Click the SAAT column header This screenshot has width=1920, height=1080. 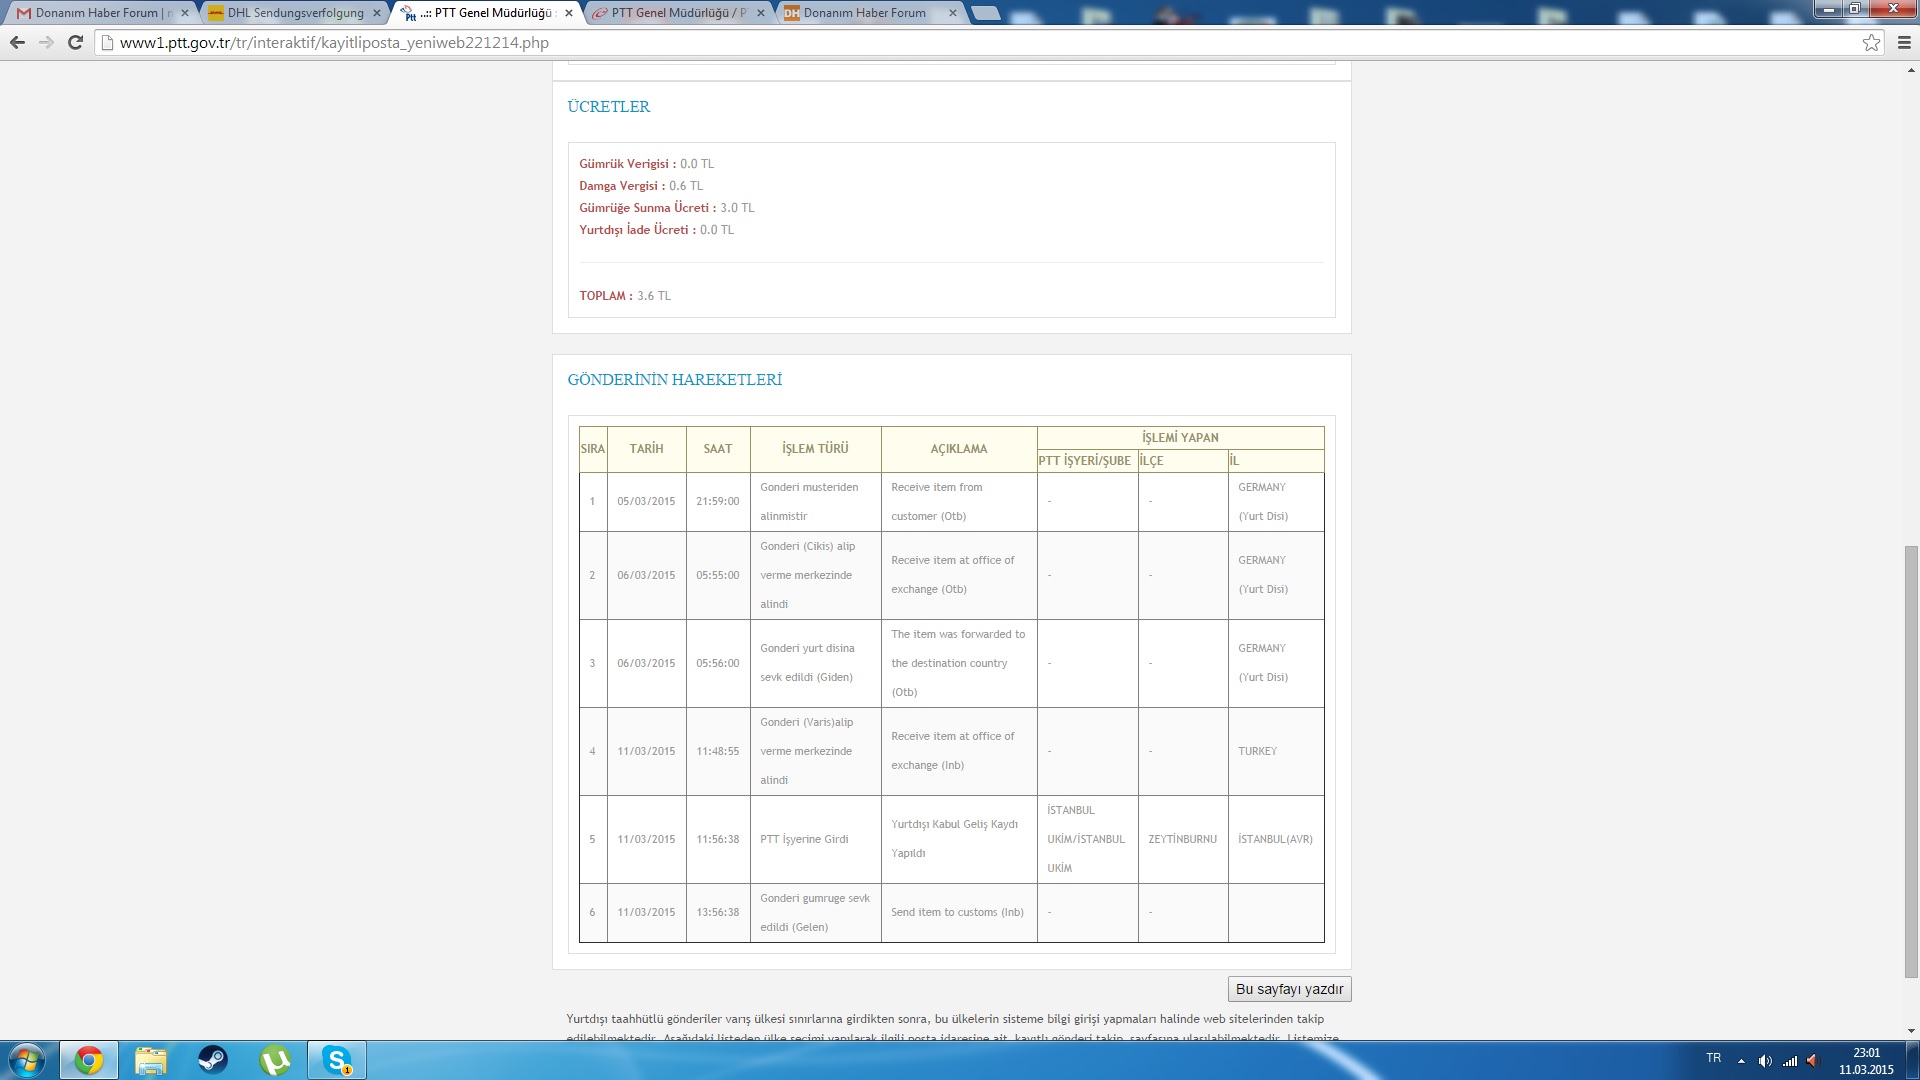click(718, 449)
